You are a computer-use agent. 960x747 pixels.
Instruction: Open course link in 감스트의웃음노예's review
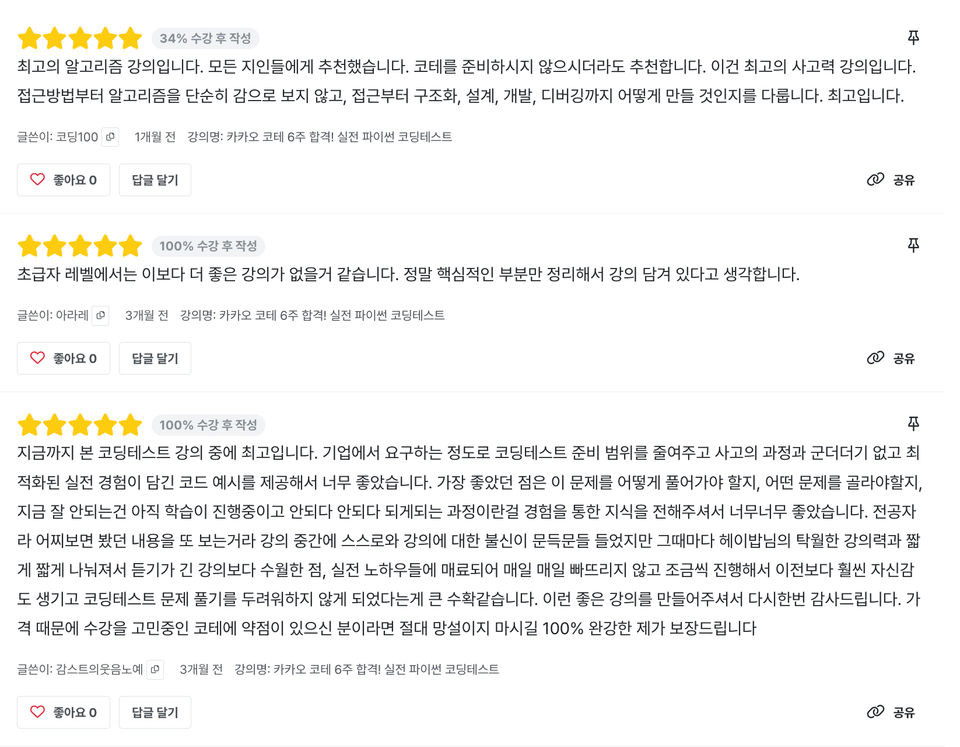386,670
